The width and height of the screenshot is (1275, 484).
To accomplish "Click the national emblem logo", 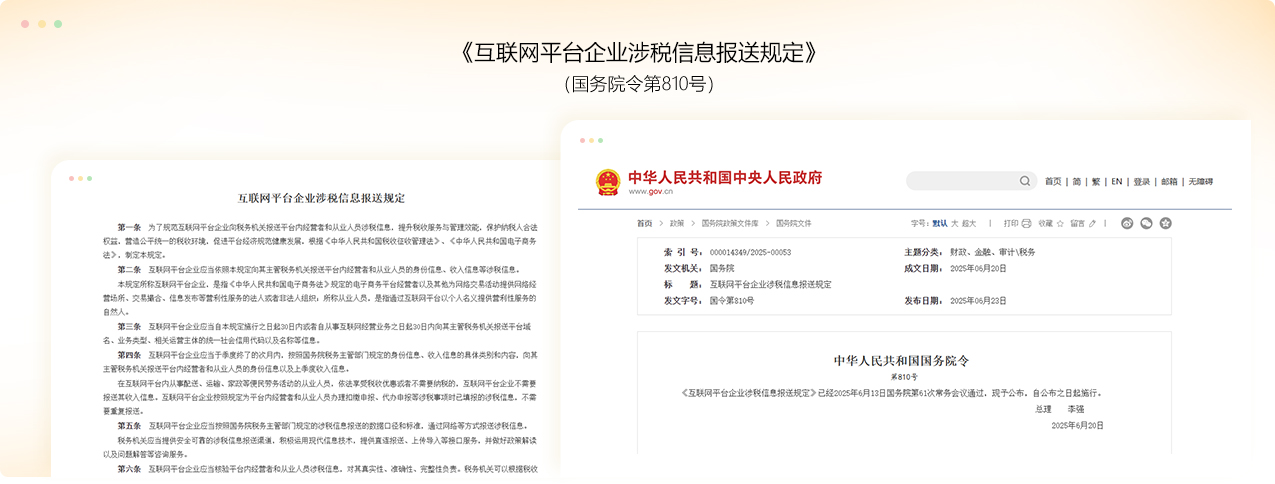I will click(x=608, y=182).
